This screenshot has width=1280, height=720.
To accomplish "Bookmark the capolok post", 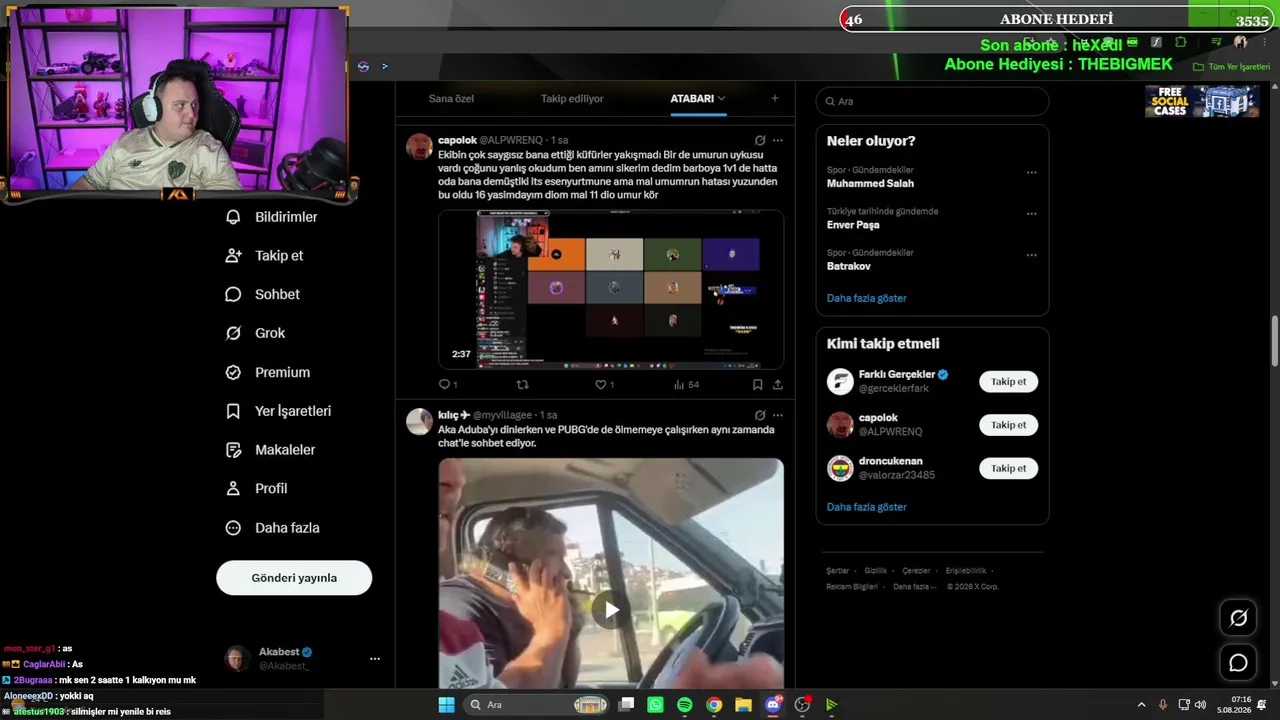I will coord(757,384).
